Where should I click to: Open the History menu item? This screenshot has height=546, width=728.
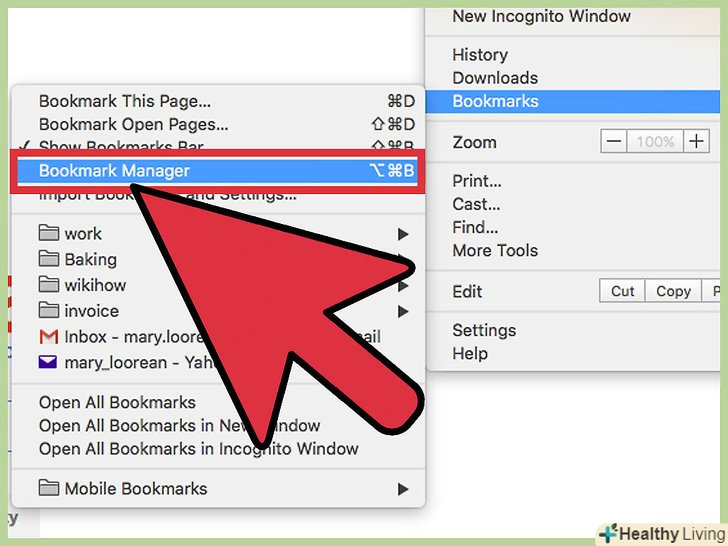click(480, 55)
